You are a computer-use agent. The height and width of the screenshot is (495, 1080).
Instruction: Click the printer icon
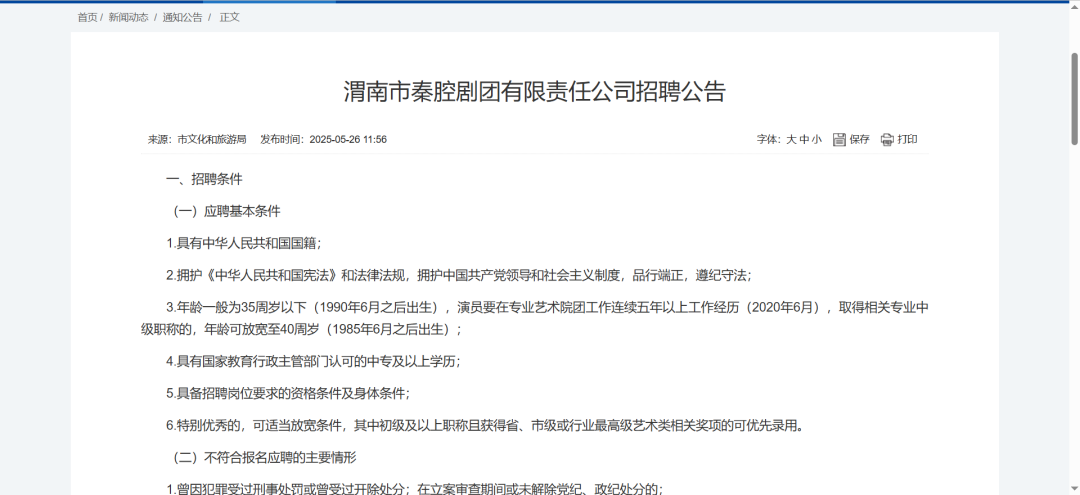[x=887, y=140]
